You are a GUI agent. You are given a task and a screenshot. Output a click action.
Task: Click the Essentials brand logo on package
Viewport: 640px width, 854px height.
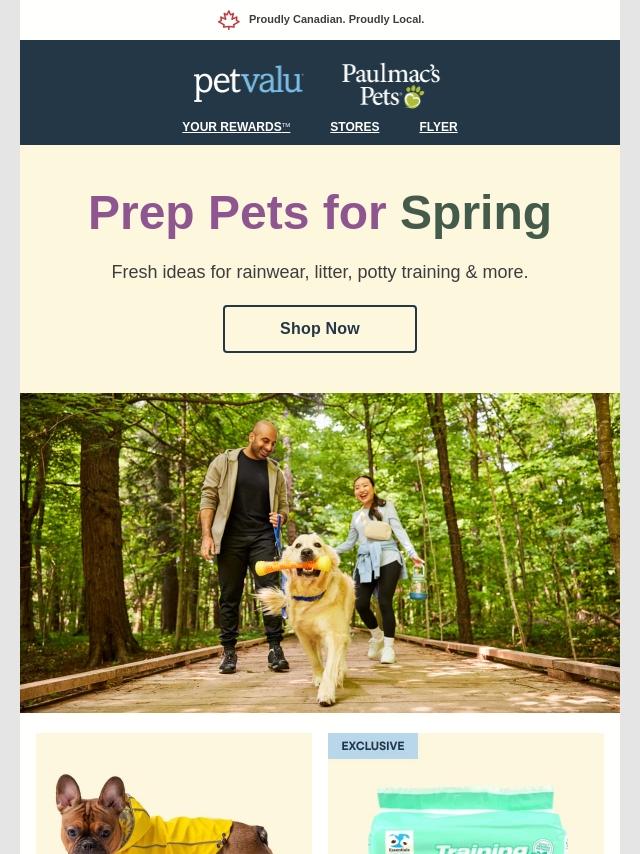point(399,842)
